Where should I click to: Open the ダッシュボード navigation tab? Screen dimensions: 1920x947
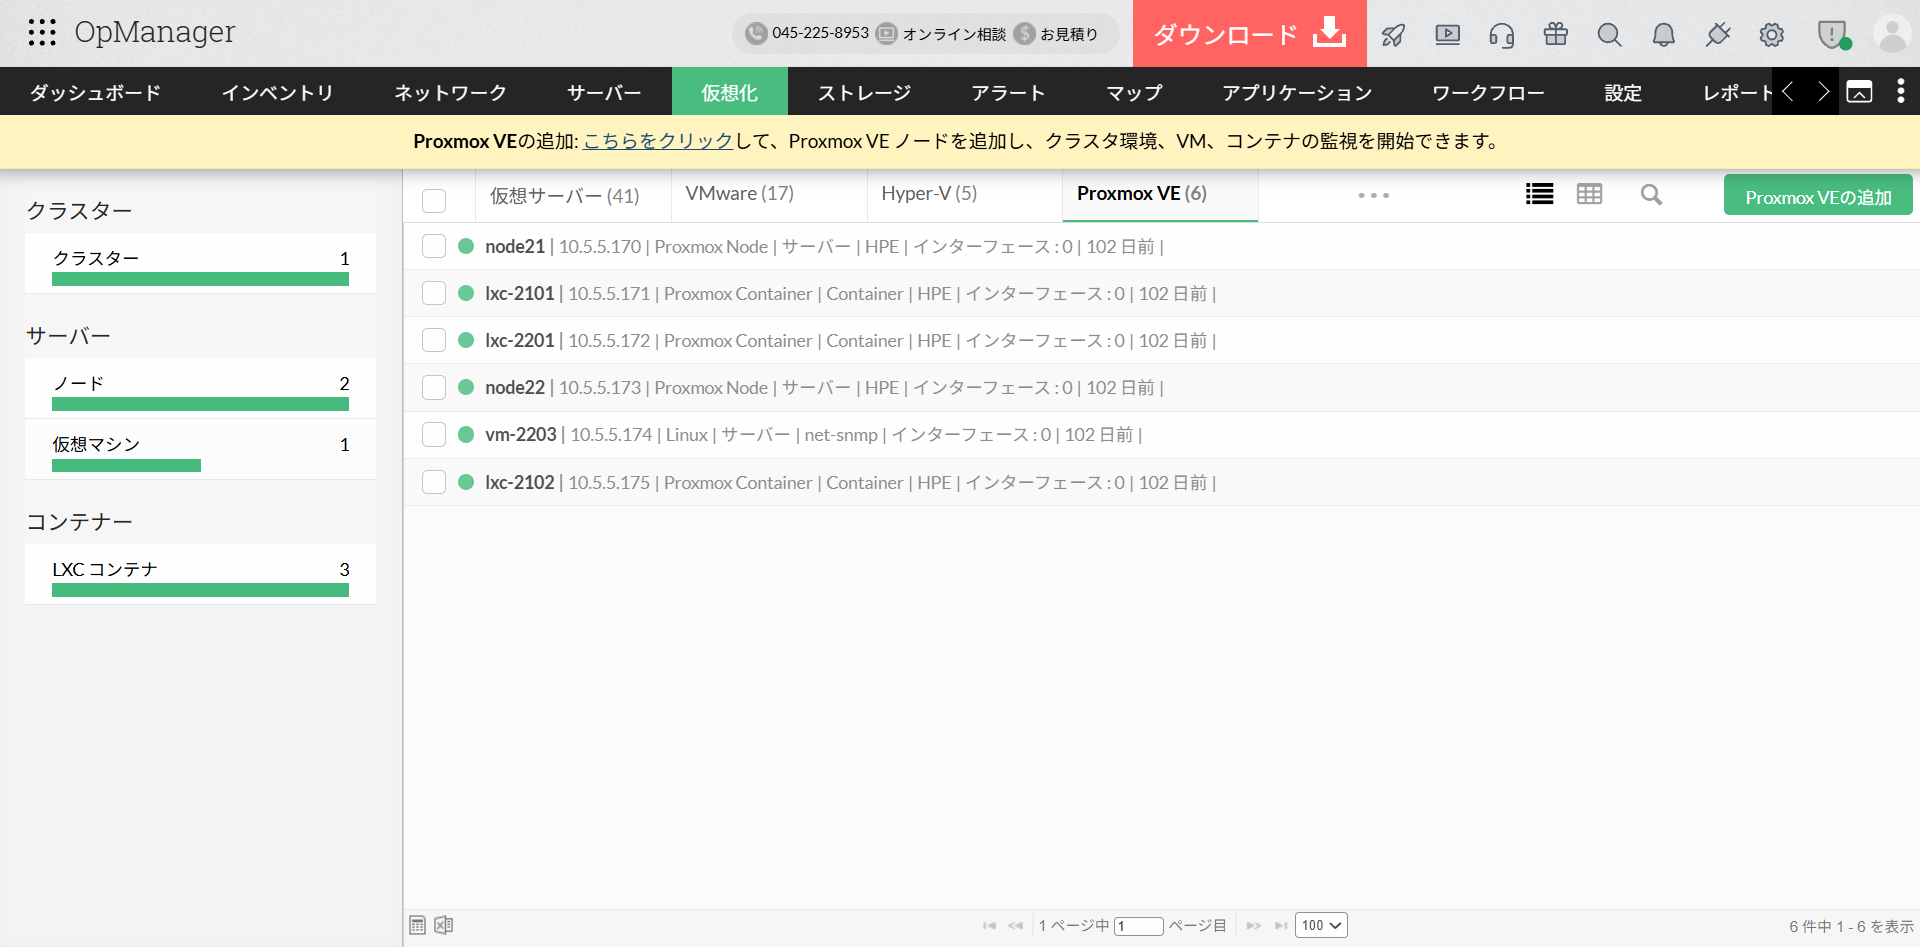[95, 92]
